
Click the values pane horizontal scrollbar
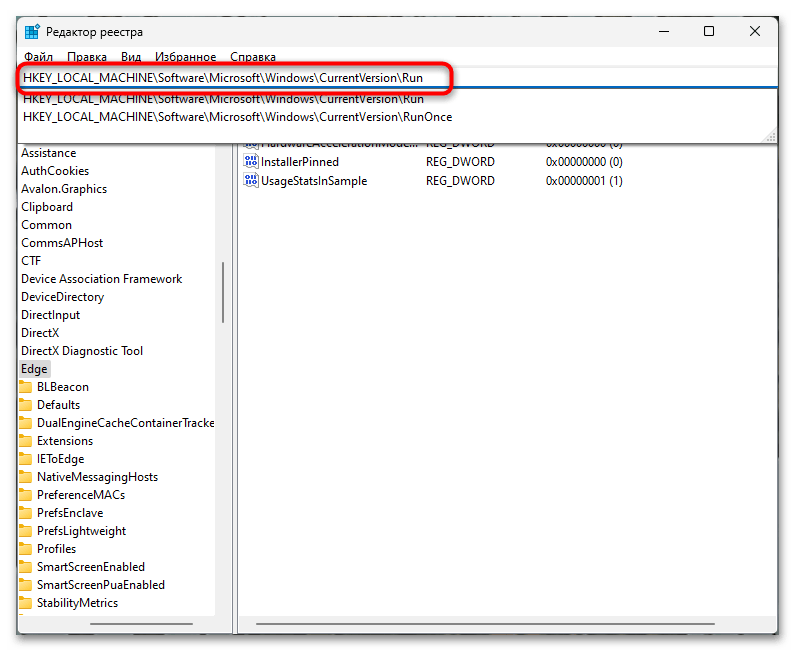pyautogui.click(x=485, y=624)
